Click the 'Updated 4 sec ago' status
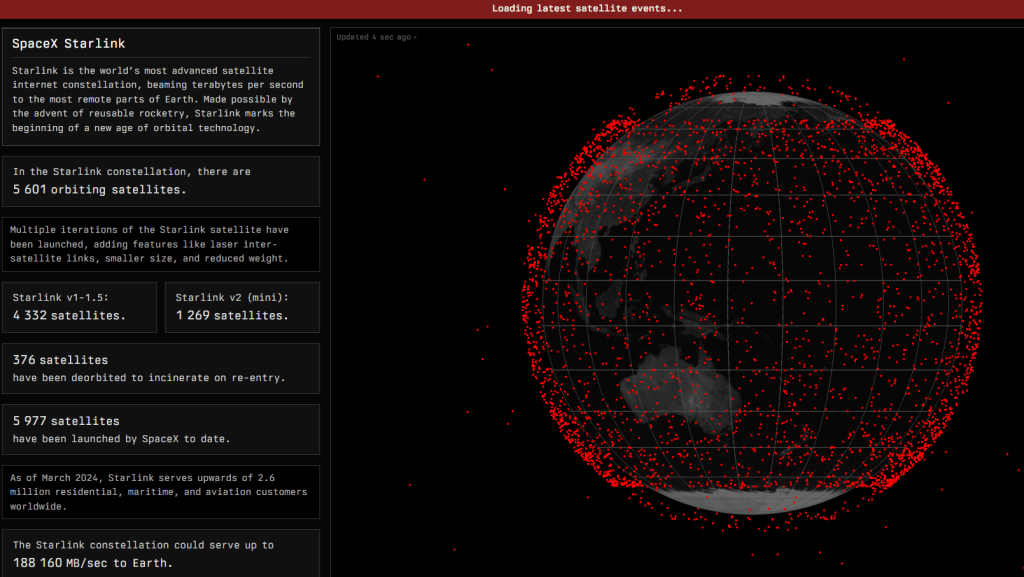The height and width of the screenshot is (577, 1024). (373, 37)
